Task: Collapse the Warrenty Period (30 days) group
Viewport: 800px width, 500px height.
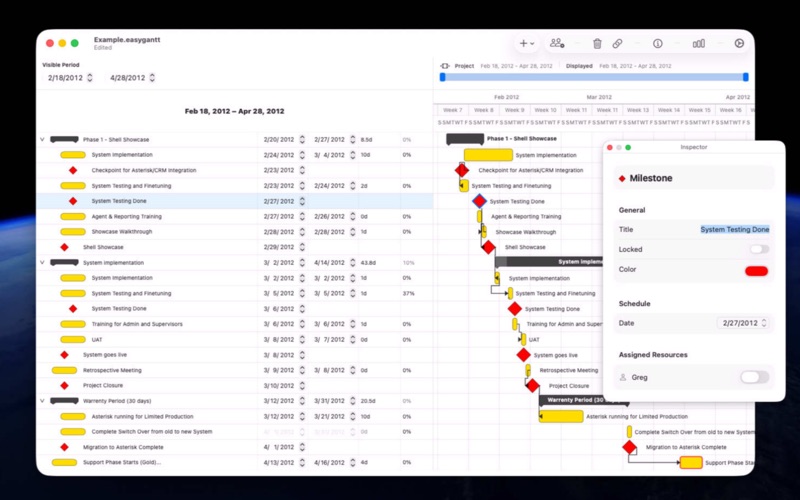Action: 42,401
